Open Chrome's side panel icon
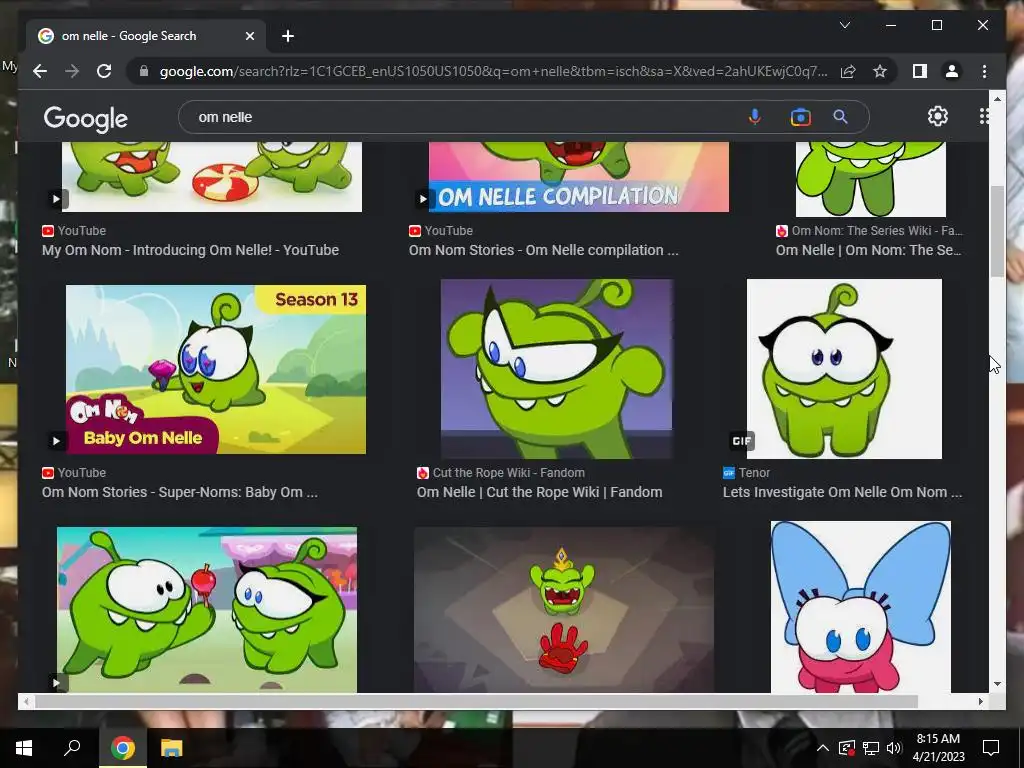This screenshot has width=1024, height=768. coord(920,71)
